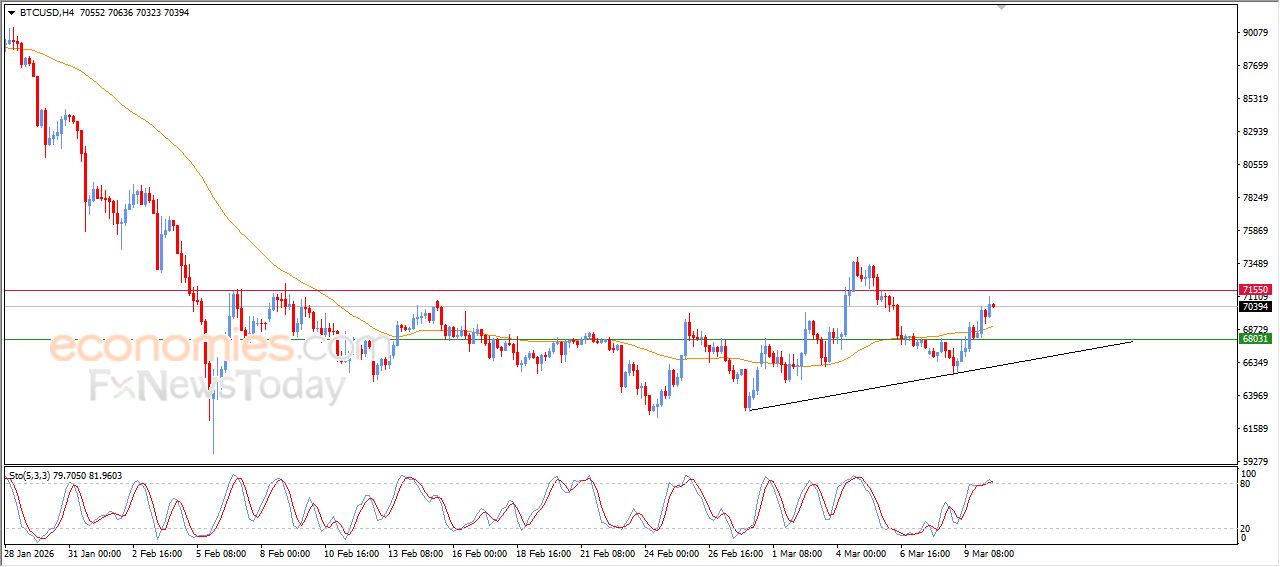
Task: Click the 28 Jan 2026 date label
Action: pyautogui.click(x=29, y=553)
